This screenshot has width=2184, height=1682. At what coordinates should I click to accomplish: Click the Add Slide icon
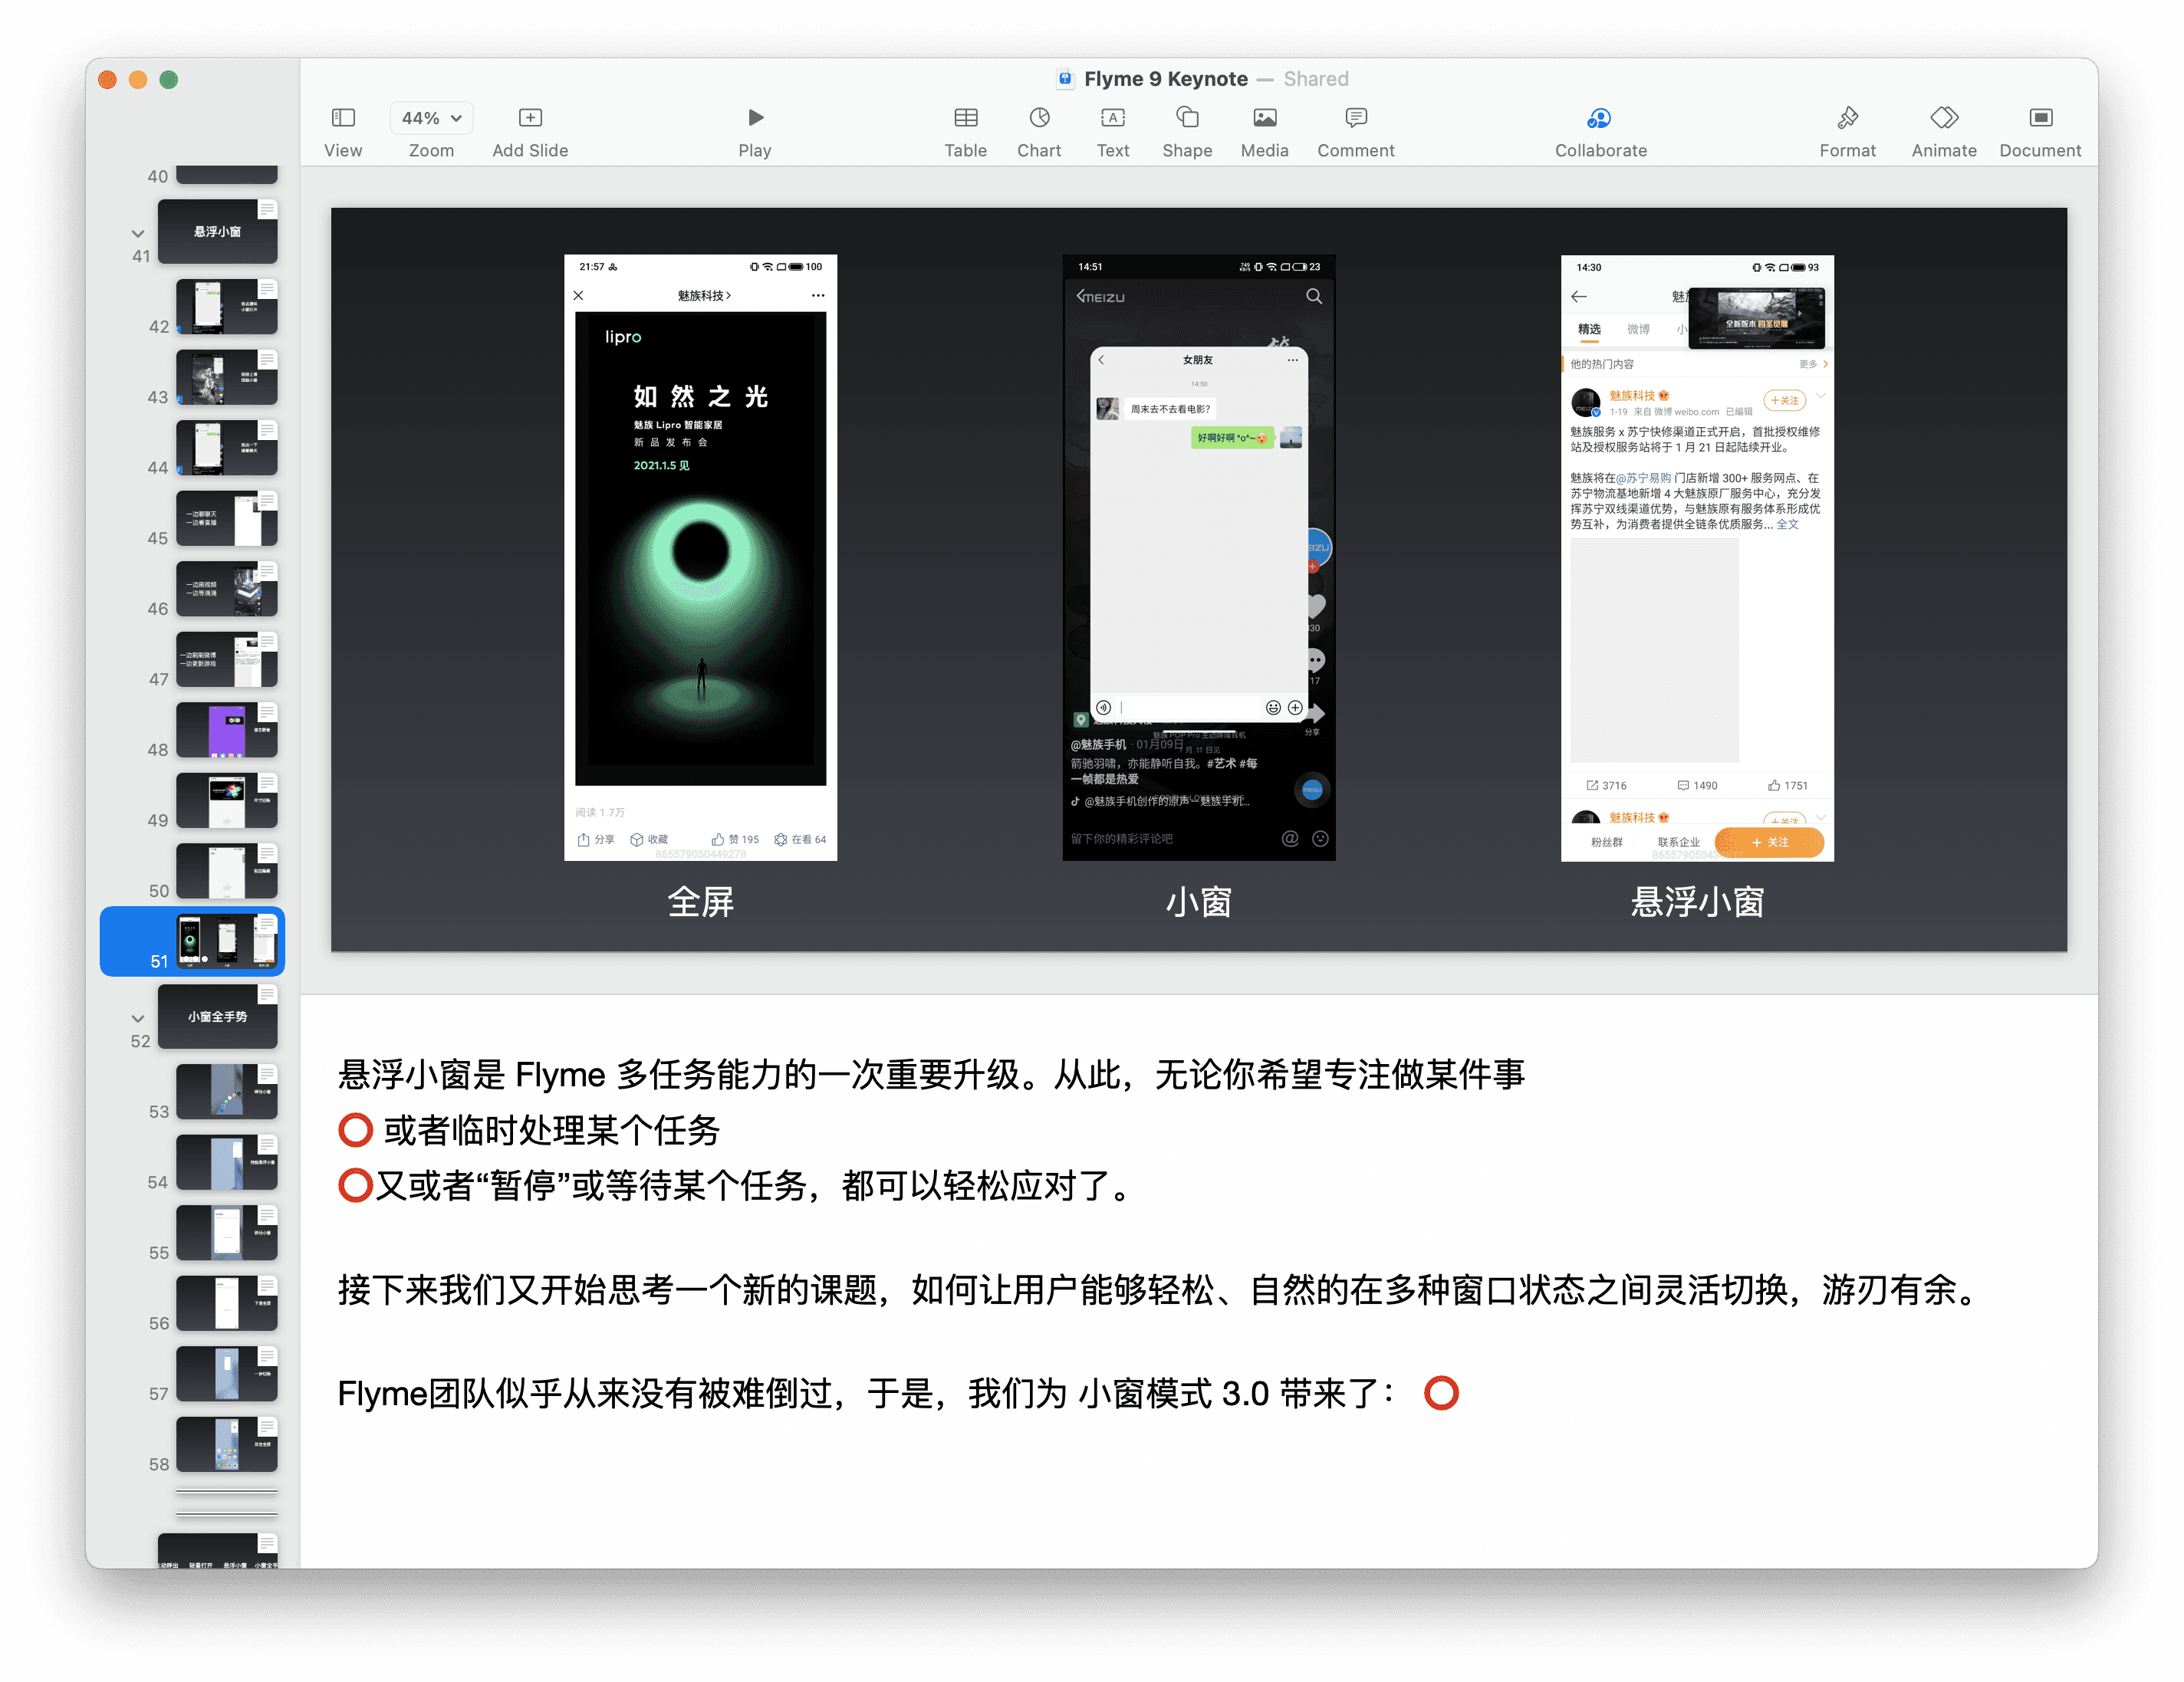[530, 118]
